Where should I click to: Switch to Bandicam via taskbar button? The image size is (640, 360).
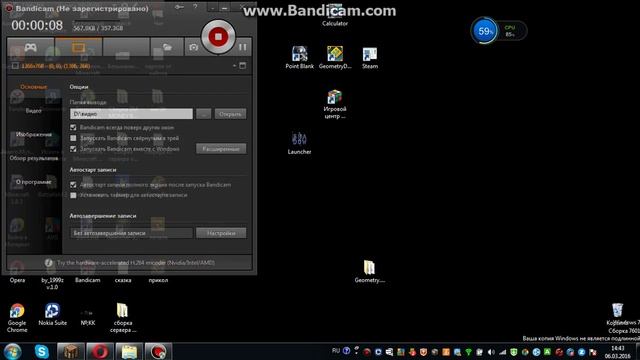158,351
